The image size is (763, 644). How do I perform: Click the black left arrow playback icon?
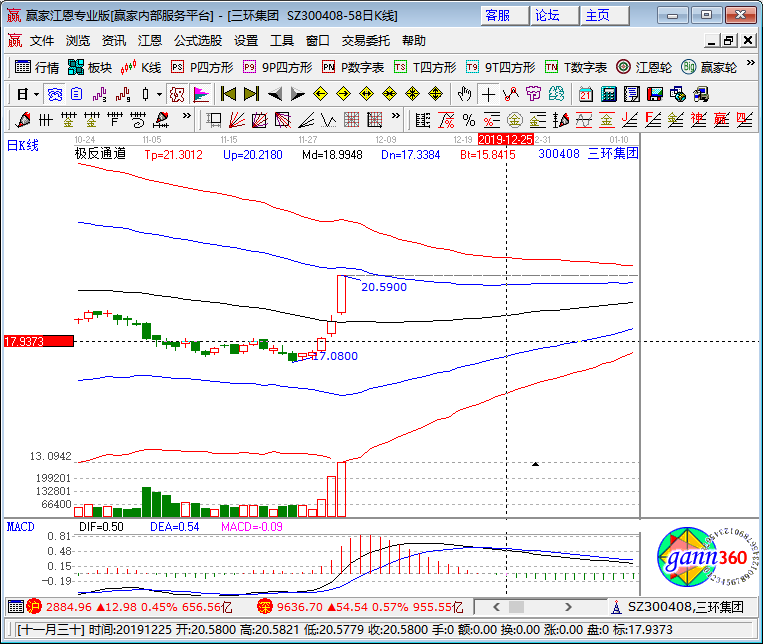[275, 94]
